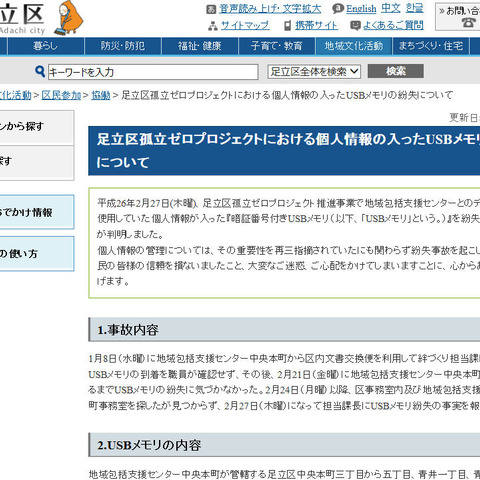Click the paragraph starting 地域包括支援センター中央本町が管轄
Screen dimensions: 480x480
(x=284, y=474)
